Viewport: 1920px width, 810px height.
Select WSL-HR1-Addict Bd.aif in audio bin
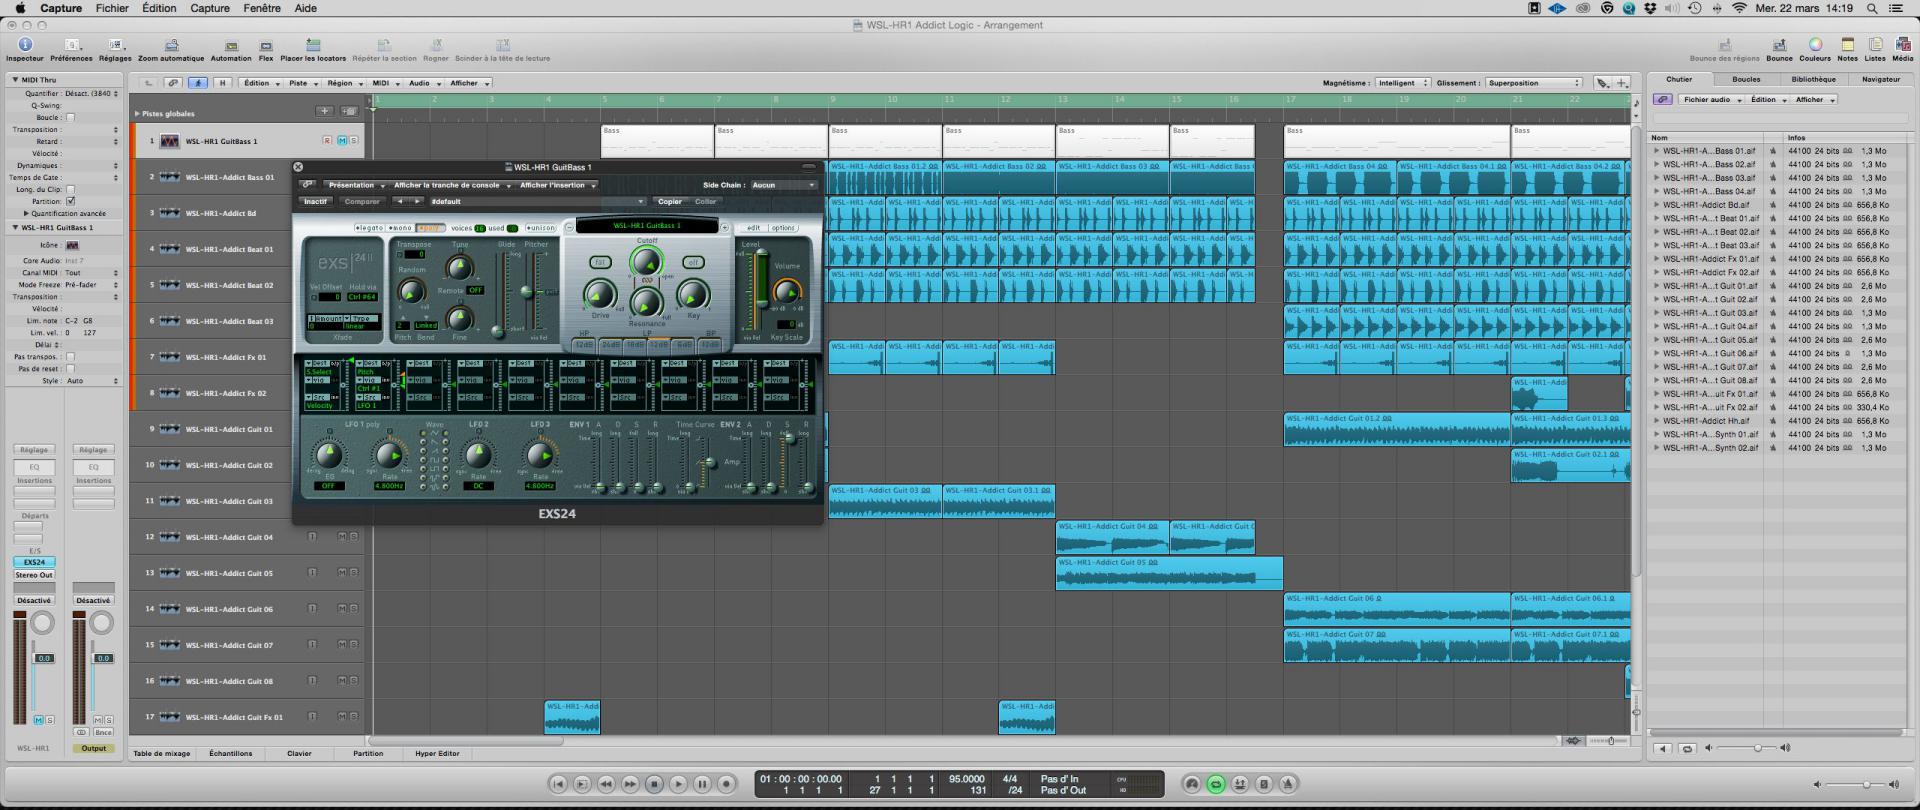pos(1706,205)
